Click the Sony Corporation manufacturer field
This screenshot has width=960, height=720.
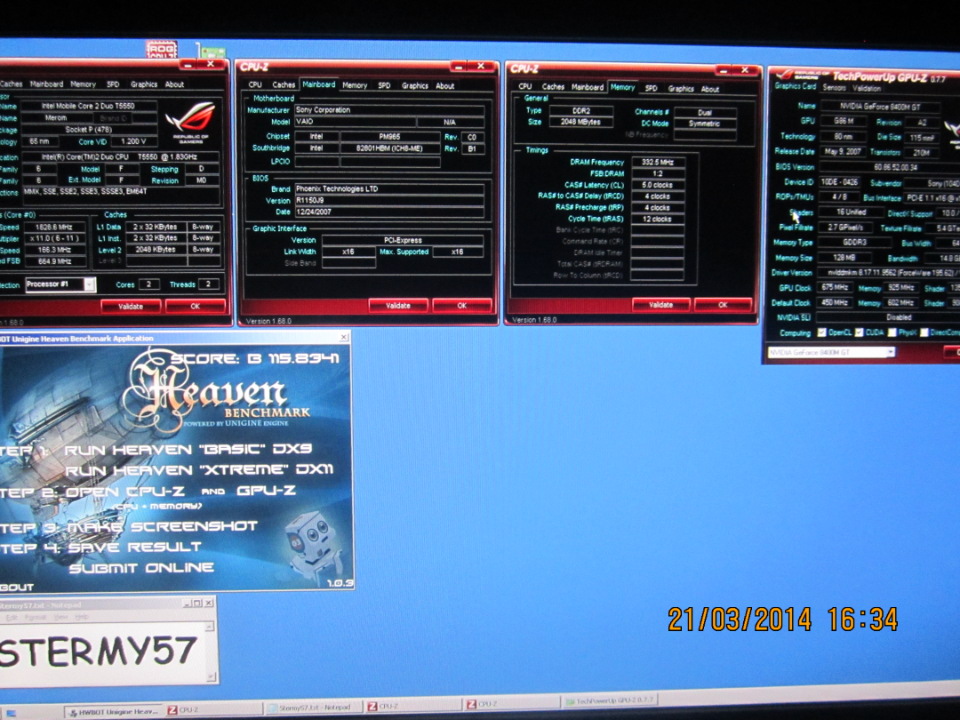[x=389, y=110]
